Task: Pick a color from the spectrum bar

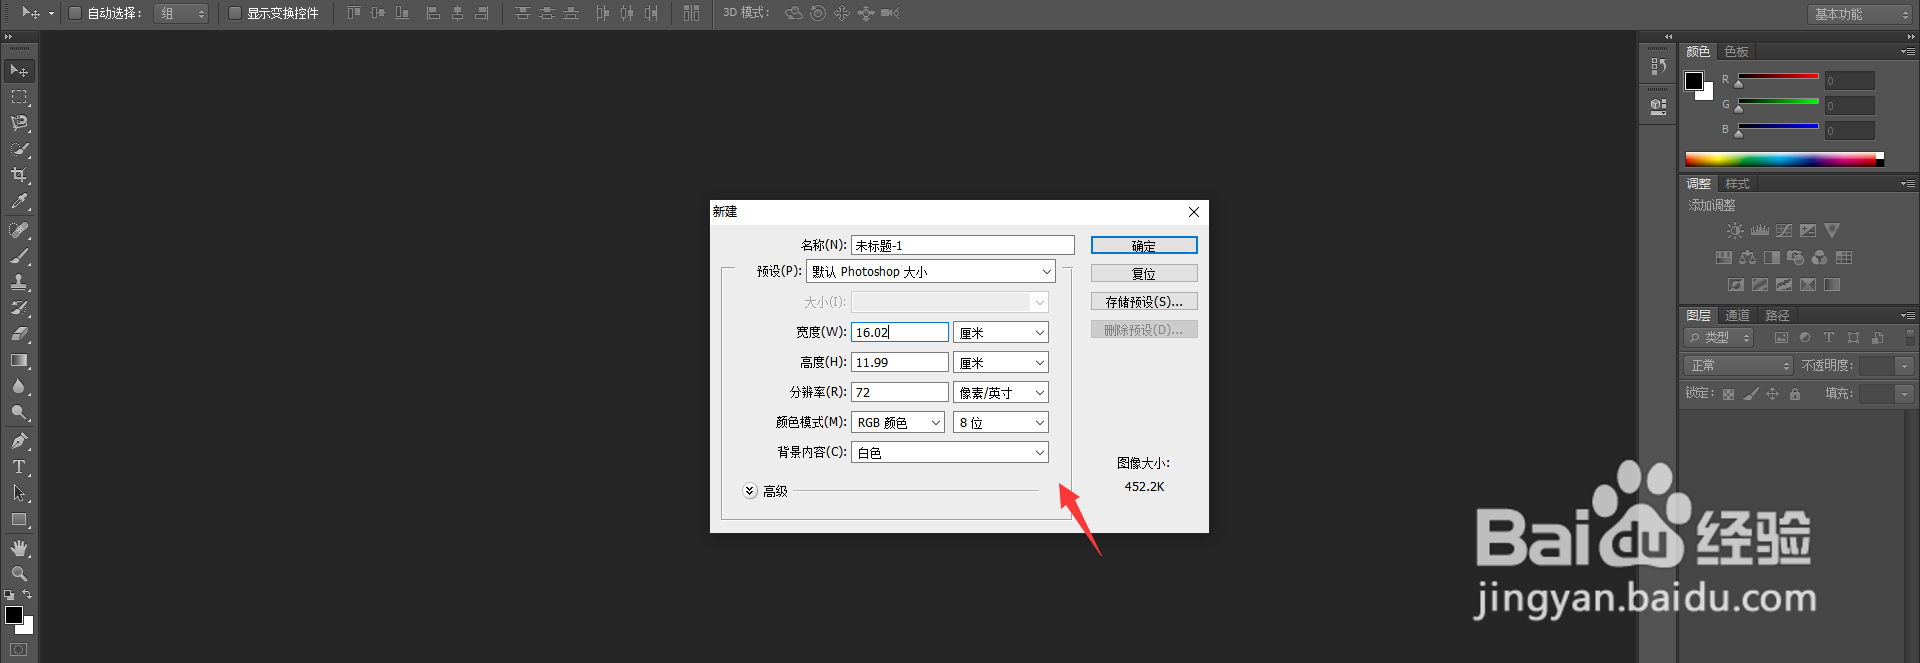Action: [1784, 159]
